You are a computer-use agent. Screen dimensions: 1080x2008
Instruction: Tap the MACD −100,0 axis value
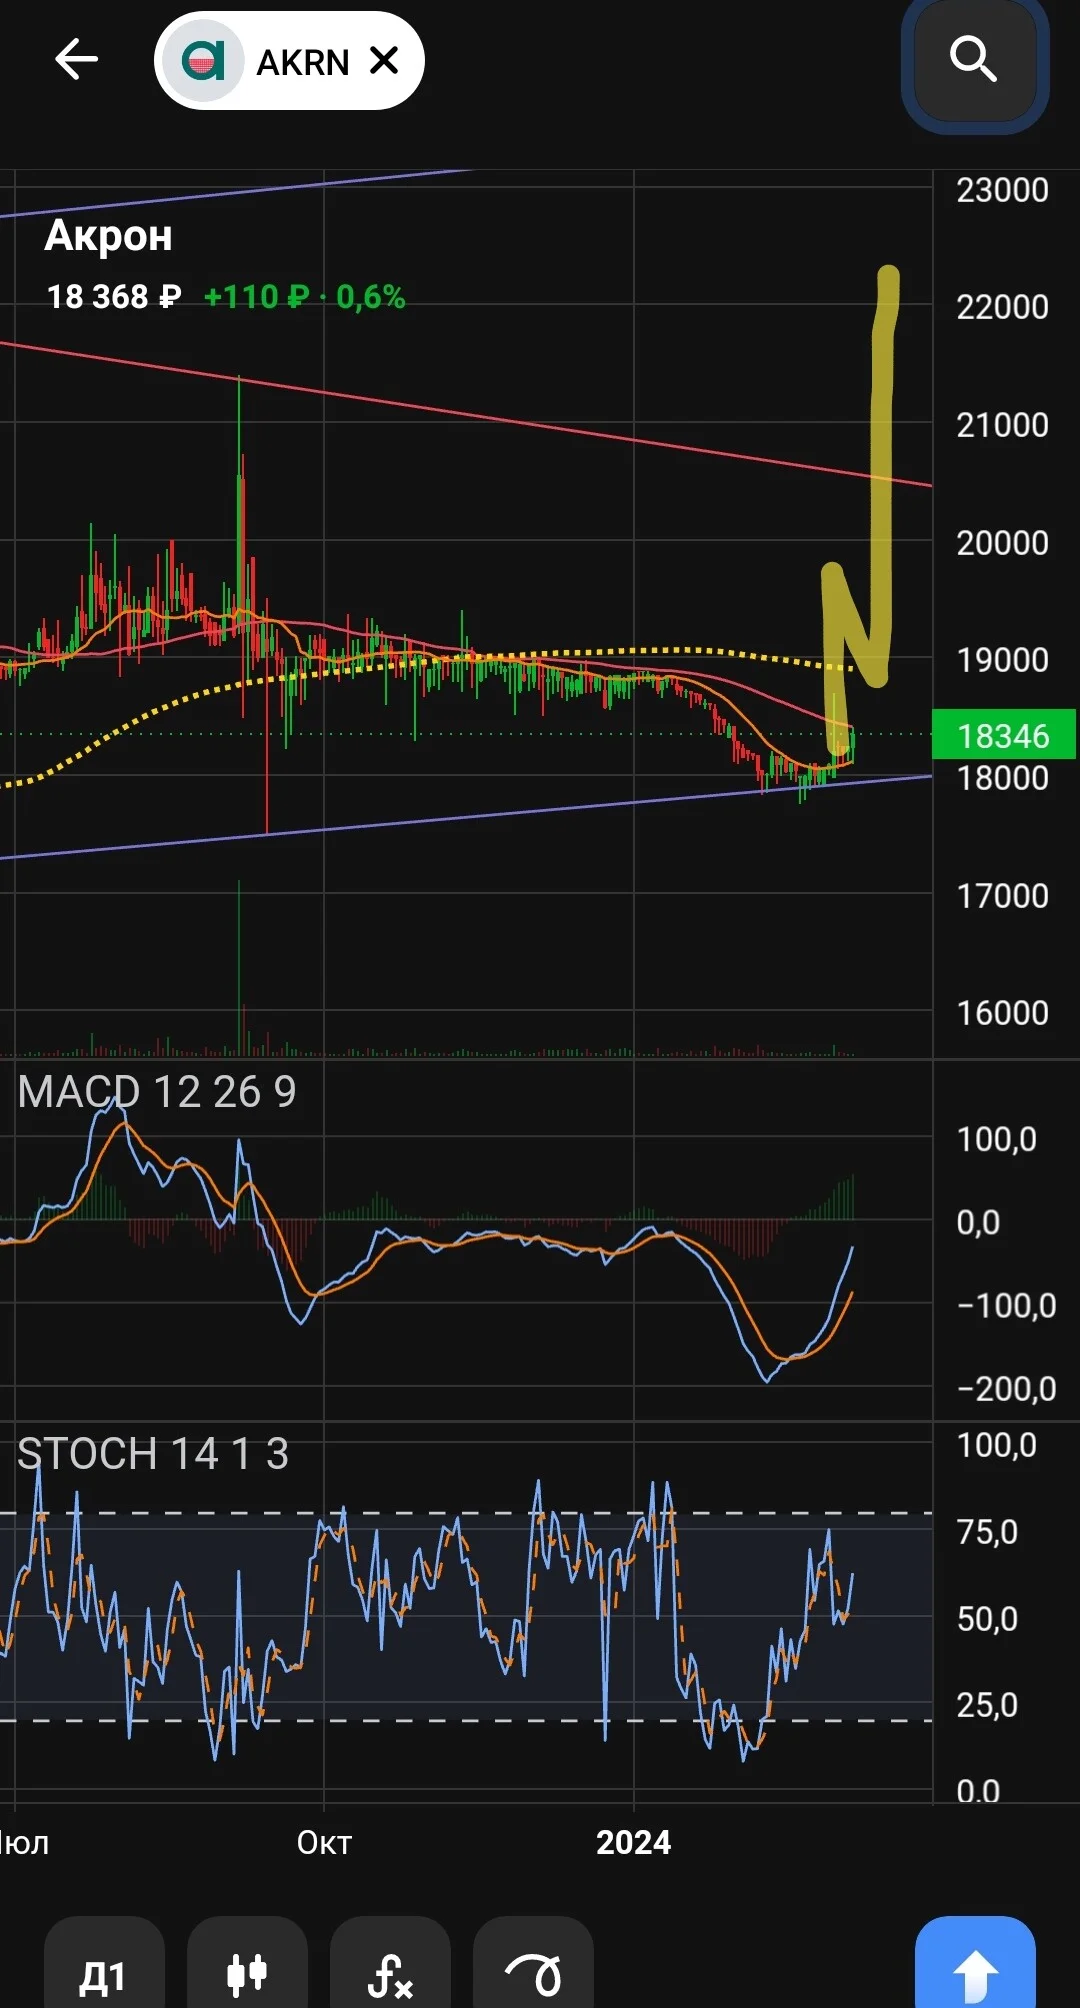(x=1006, y=1306)
